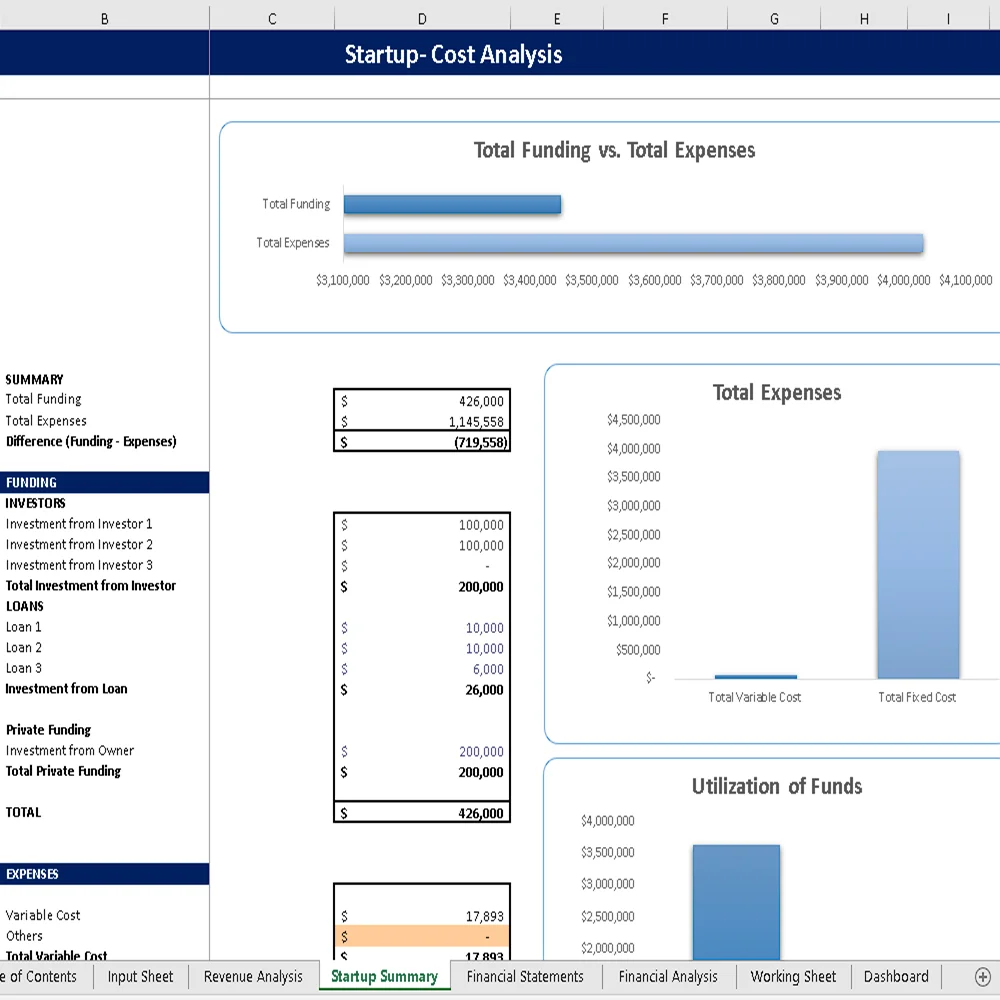Switch to the Working Sheet tab
1000x1000 pixels.
(x=793, y=977)
